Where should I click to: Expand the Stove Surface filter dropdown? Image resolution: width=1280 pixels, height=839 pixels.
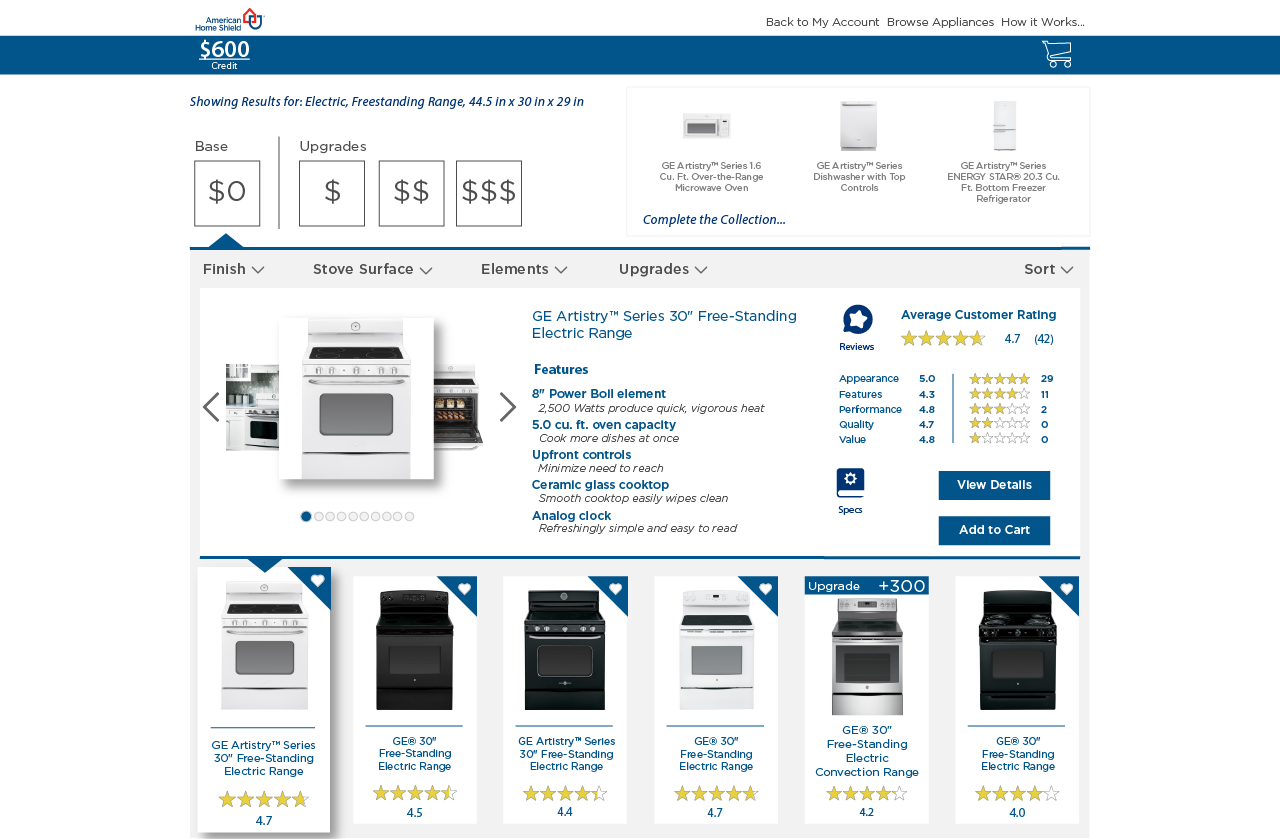pyautogui.click(x=373, y=269)
